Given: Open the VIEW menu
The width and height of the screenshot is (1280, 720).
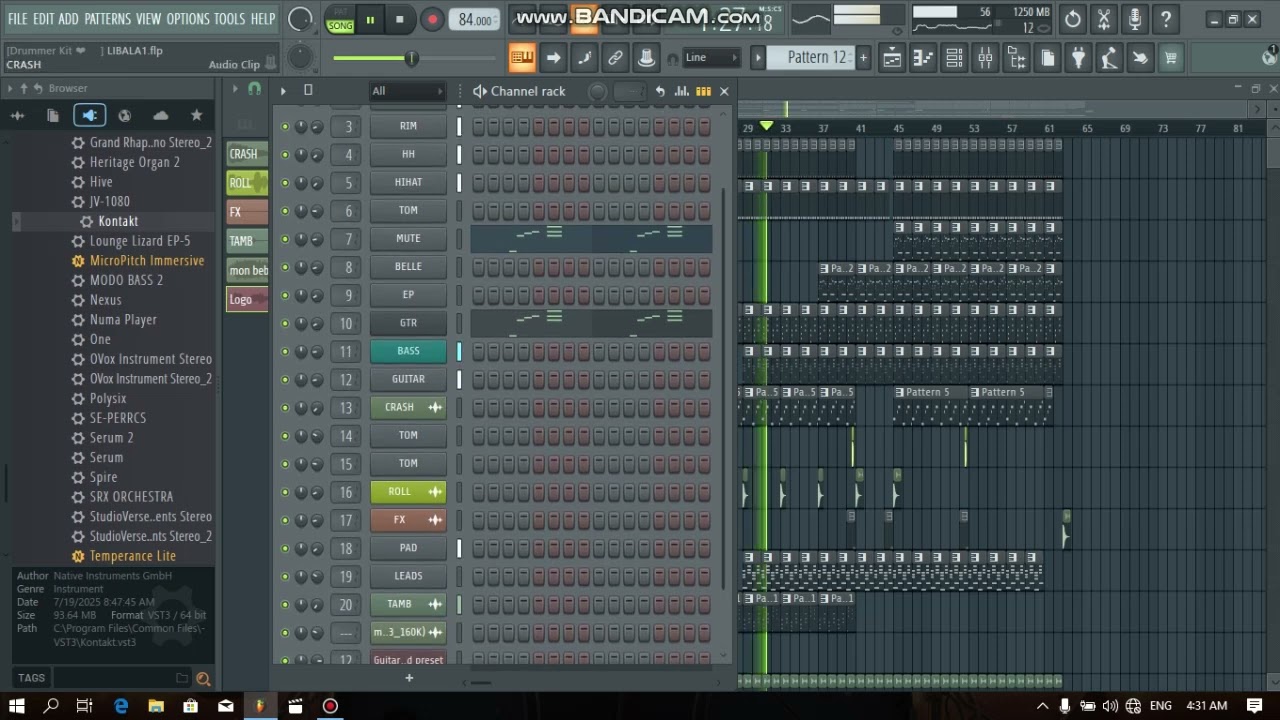Looking at the screenshot, I should tap(148, 19).
